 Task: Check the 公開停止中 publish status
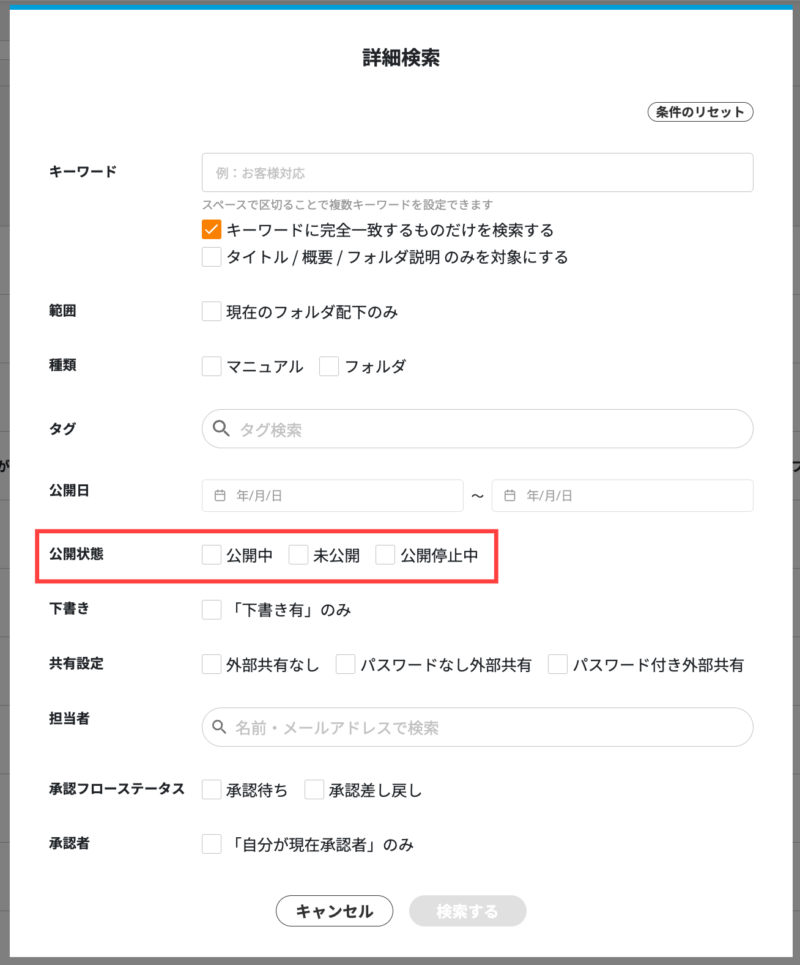tap(385, 554)
